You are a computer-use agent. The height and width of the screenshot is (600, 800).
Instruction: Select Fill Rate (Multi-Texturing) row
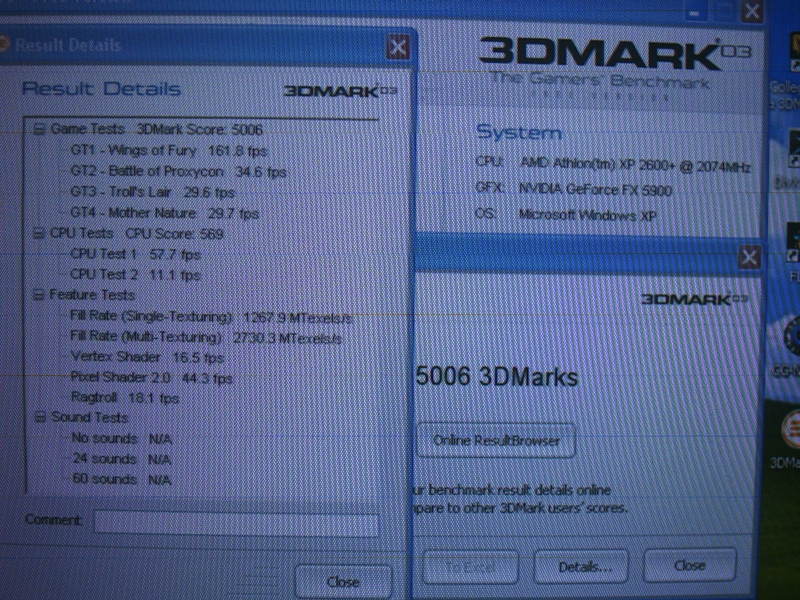pyautogui.click(x=206, y=337)
